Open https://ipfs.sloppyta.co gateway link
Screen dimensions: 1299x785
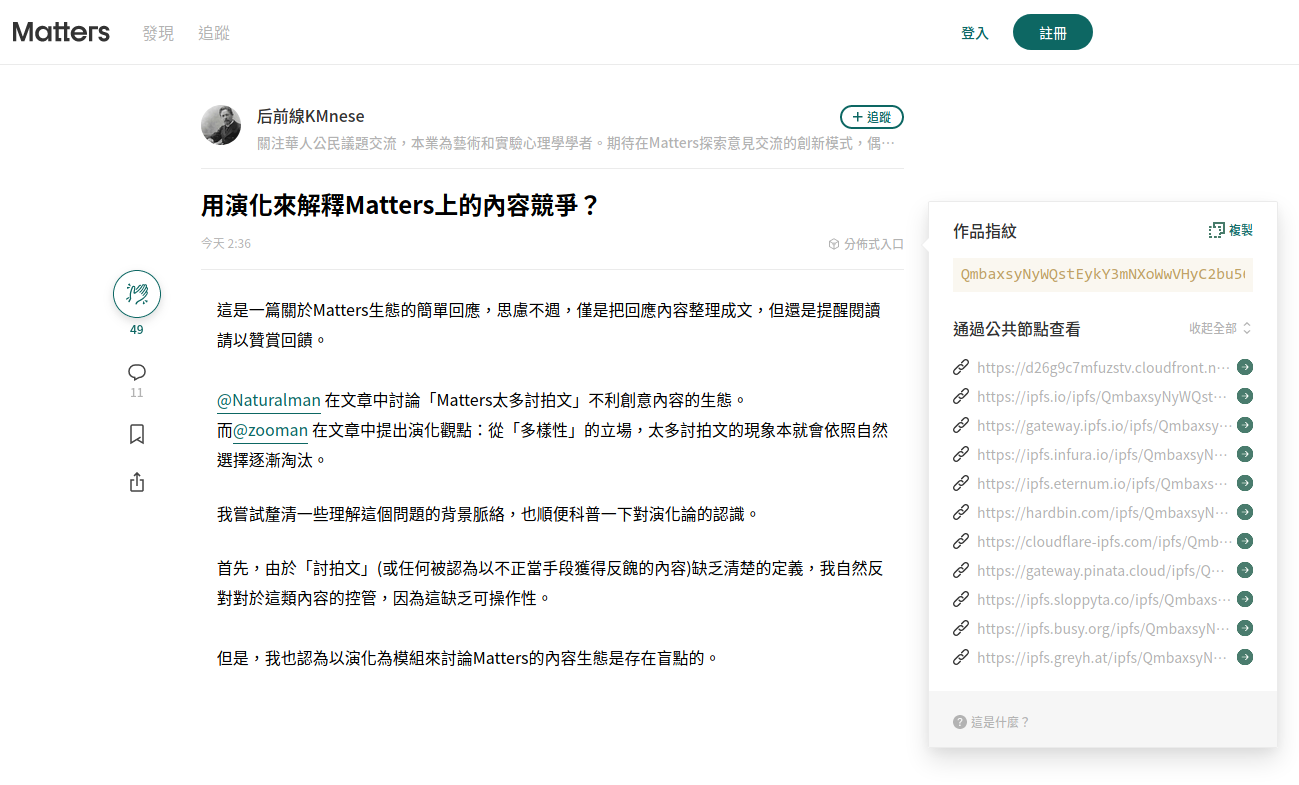(1103, 599)
